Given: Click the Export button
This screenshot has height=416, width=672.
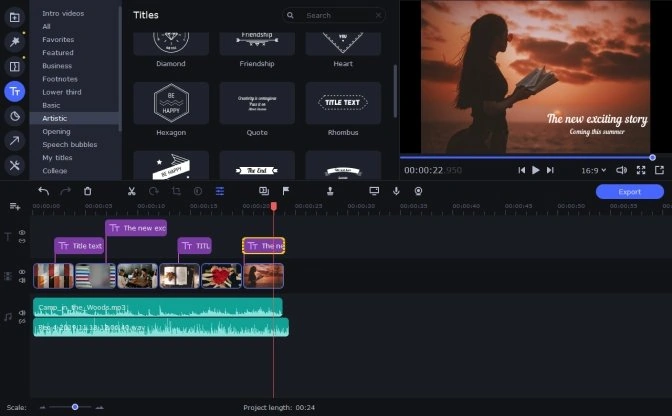Looking at the screenshot, I should point(630,192).
